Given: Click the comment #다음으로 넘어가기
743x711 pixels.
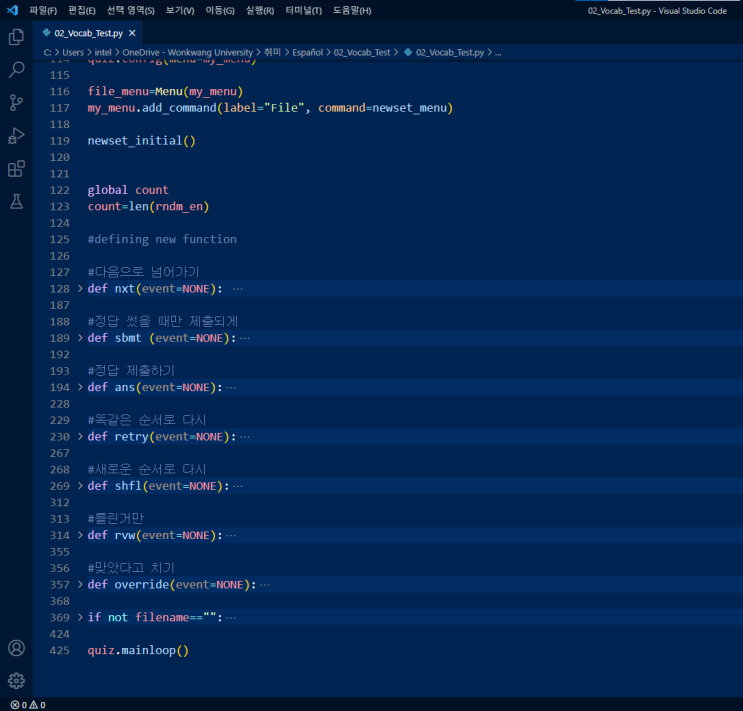Looking at the screenshot, I should 143,272.
